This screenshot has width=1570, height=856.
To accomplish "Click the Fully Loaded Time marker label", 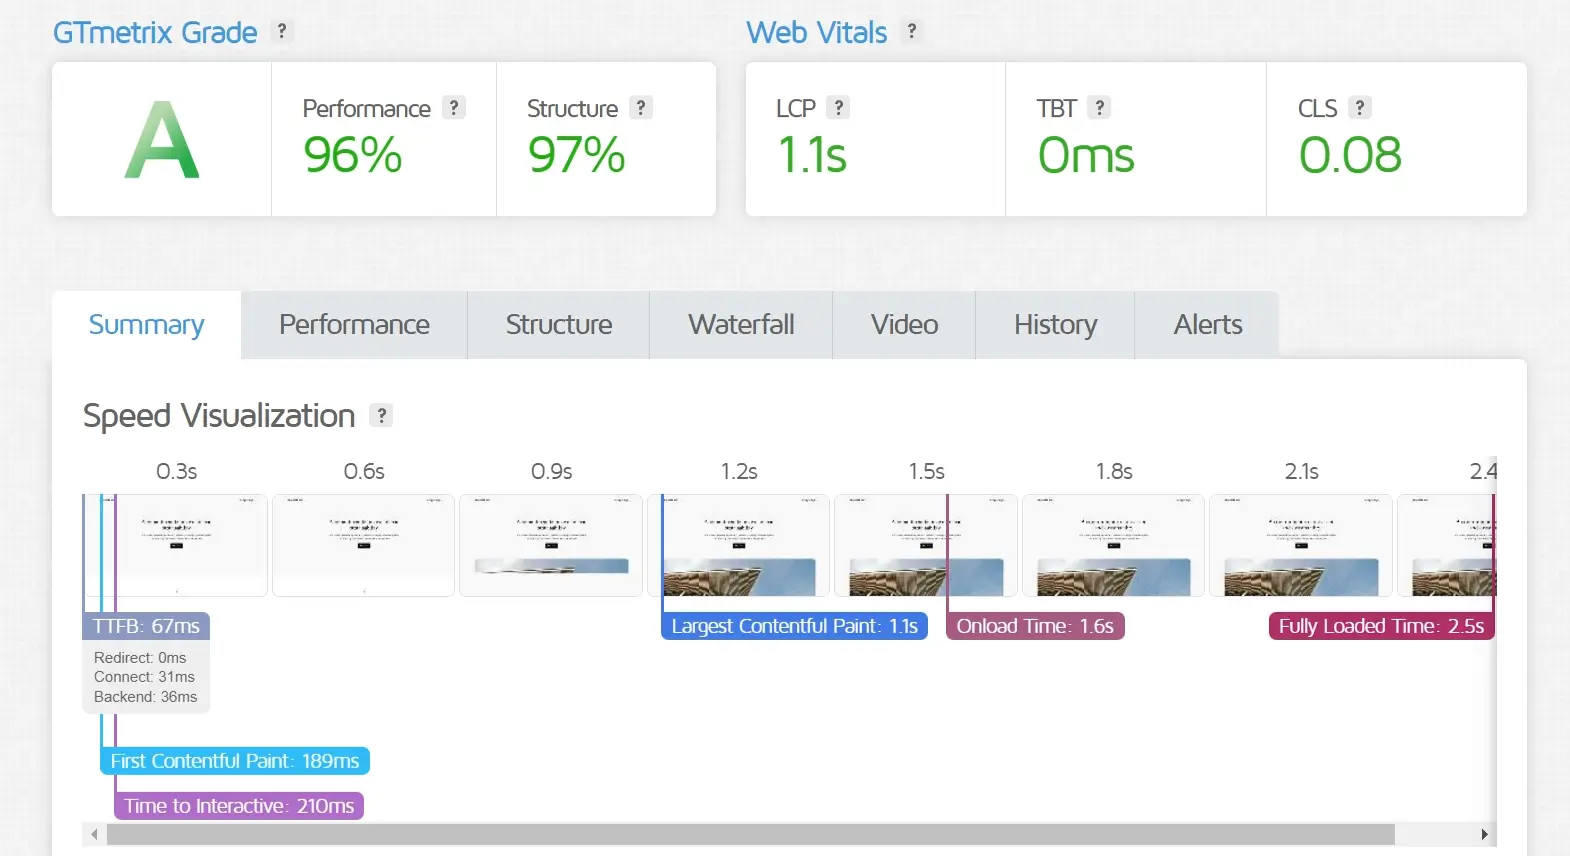I will click(x=1381, y=626).
